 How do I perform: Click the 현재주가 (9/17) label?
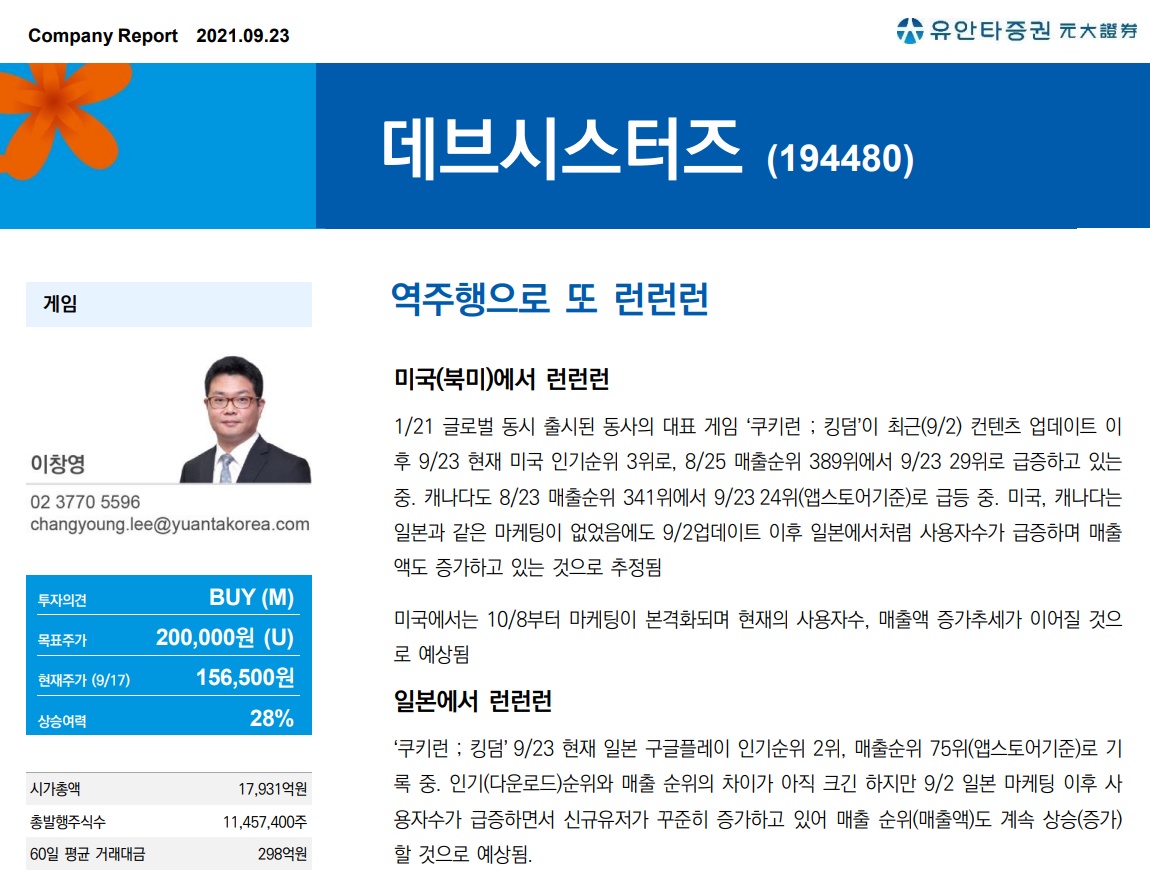tap(84, 680)
